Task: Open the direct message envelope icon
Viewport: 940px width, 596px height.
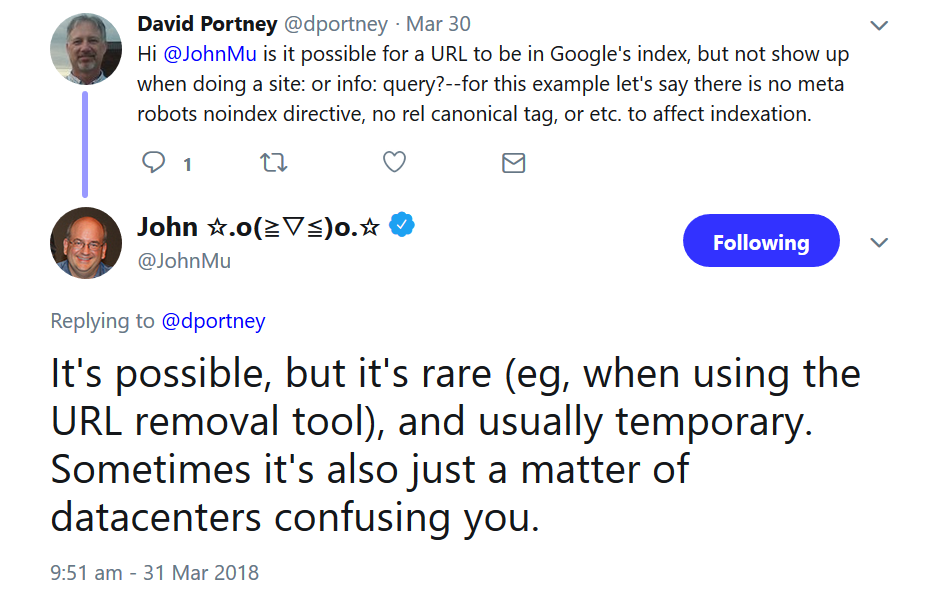Action: pyautogui.click(x=513, y=161)
